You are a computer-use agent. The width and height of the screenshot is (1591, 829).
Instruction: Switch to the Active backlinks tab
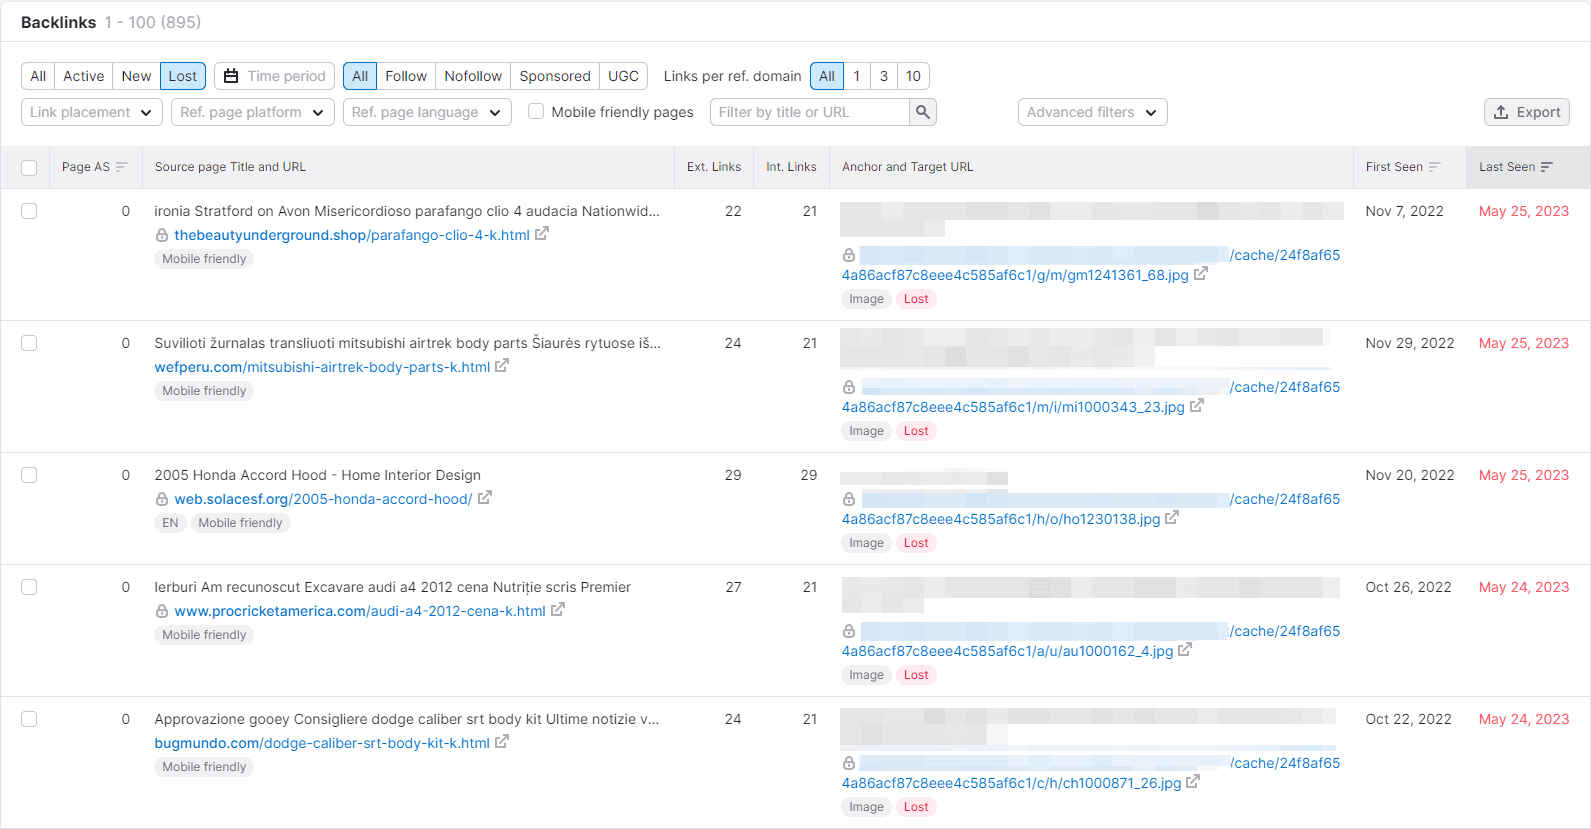click(83, 76)
